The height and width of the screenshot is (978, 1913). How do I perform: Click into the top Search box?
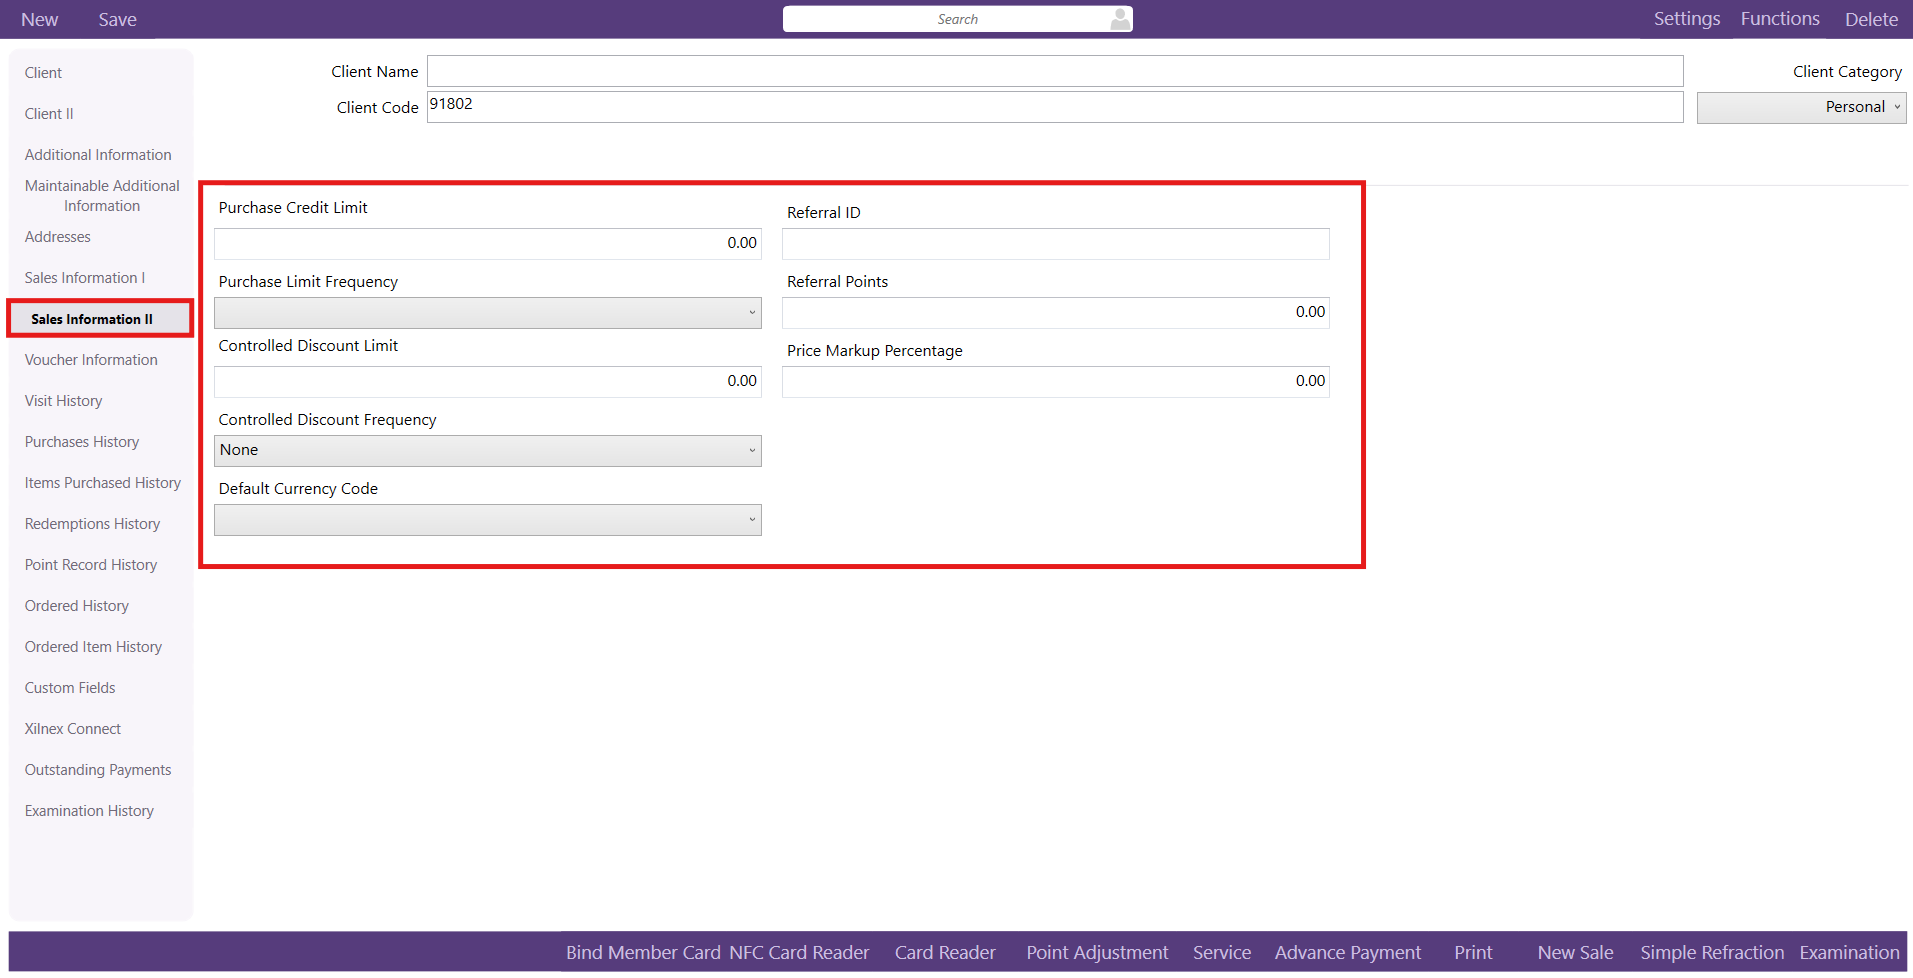coord(945,19)
